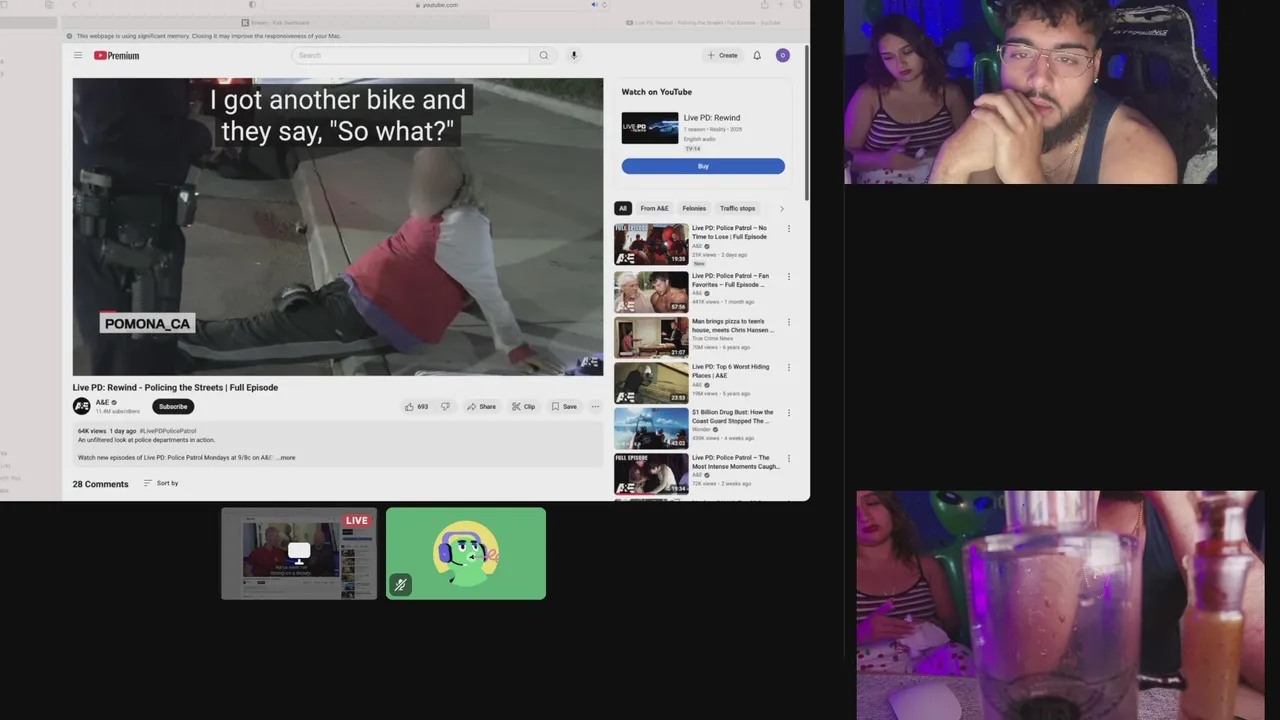Show more filter chips with the right chevron
Screen dimensions: 1280x720
tap(781, 208)
